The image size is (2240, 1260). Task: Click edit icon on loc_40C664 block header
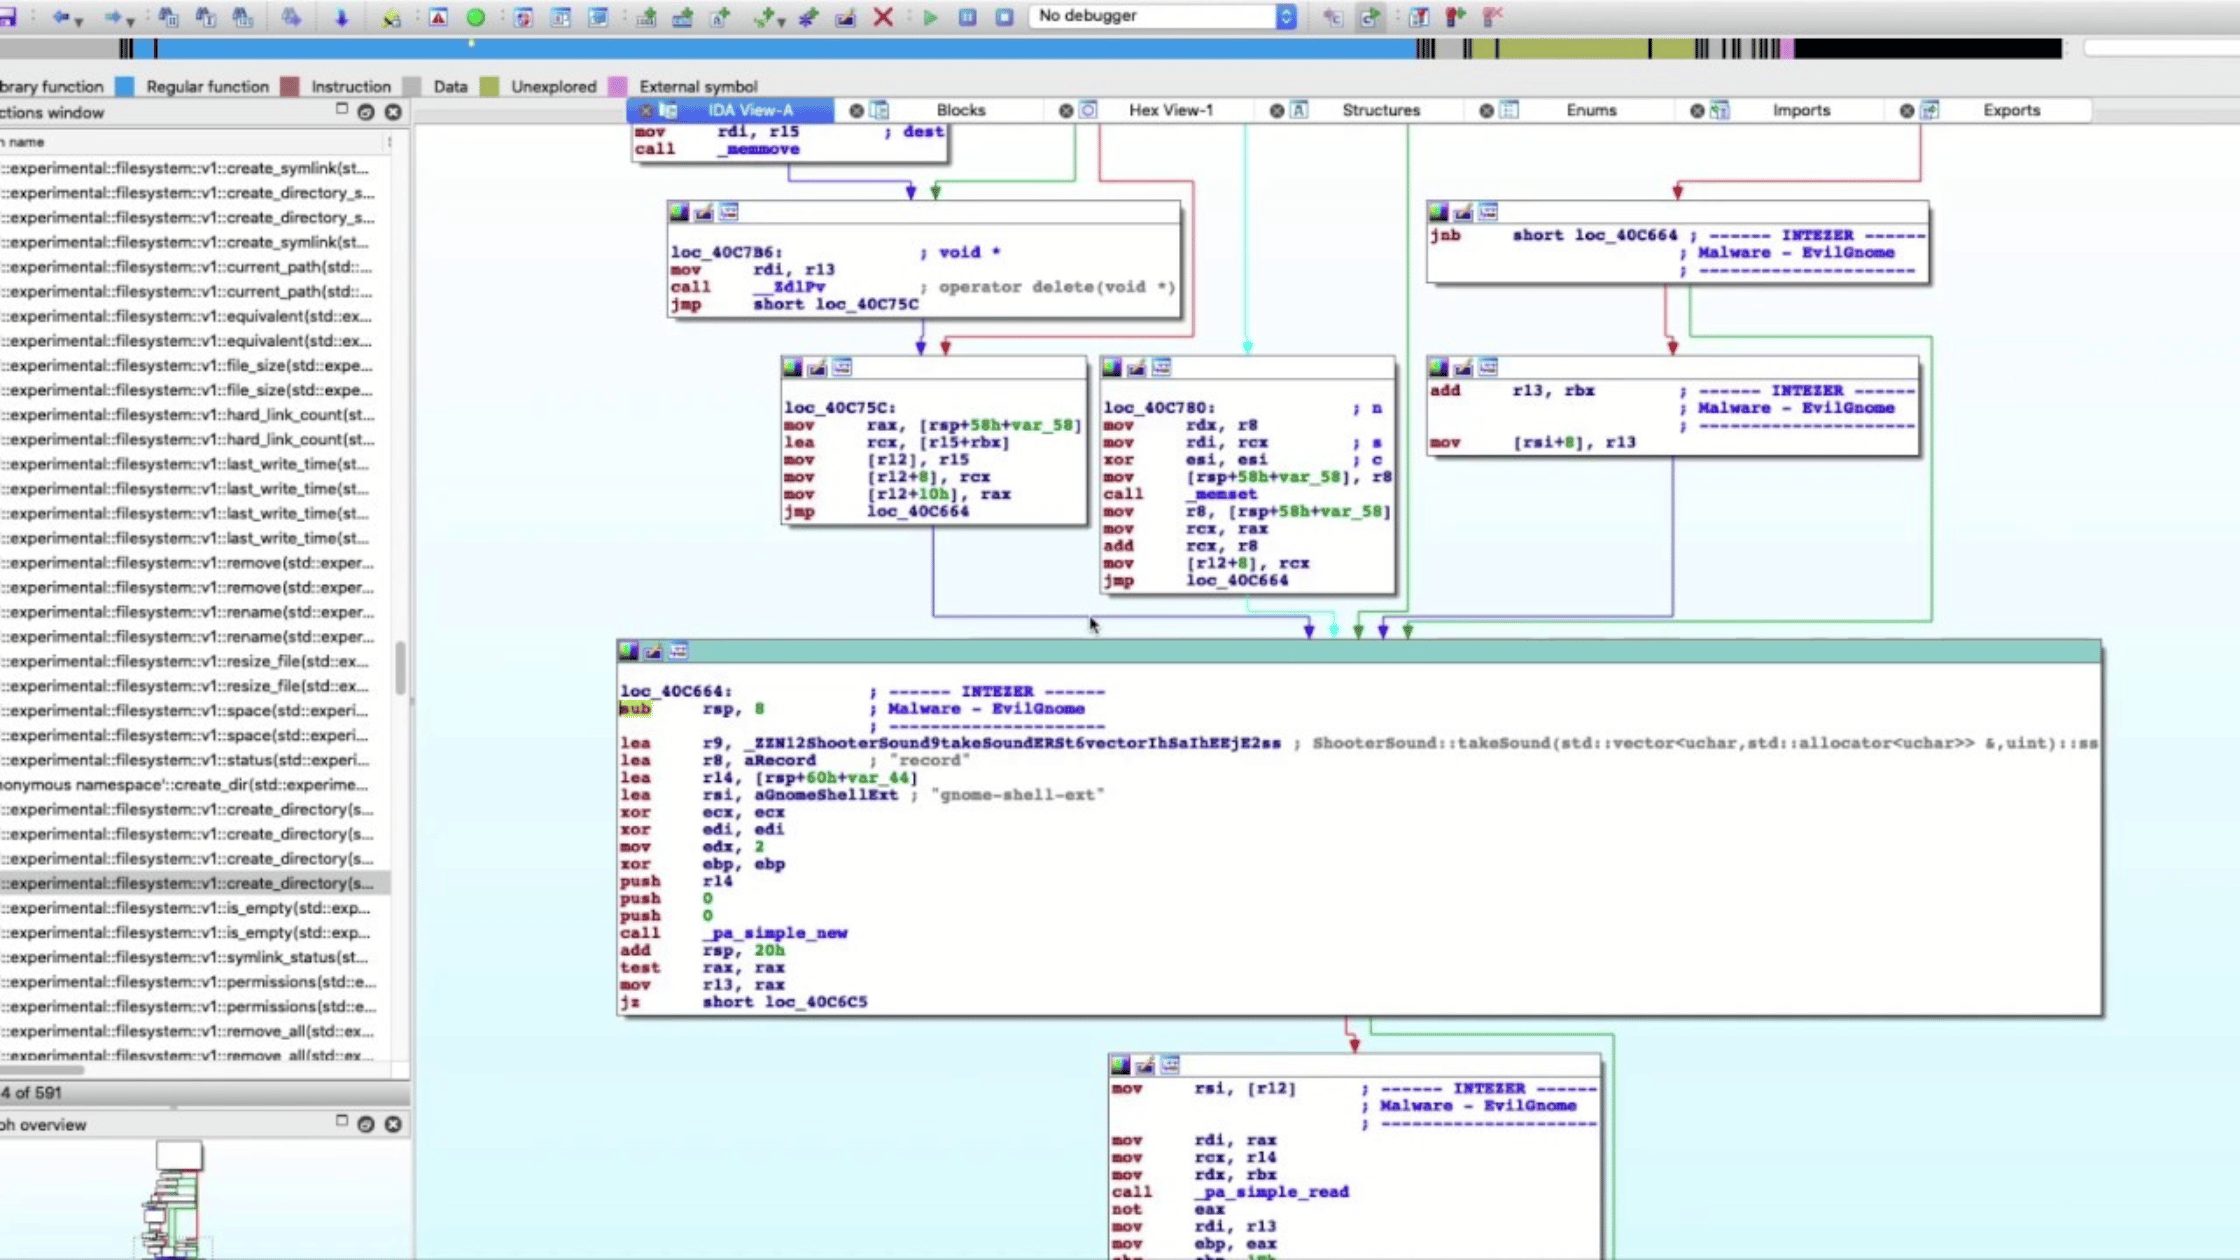tap(653, 652)
